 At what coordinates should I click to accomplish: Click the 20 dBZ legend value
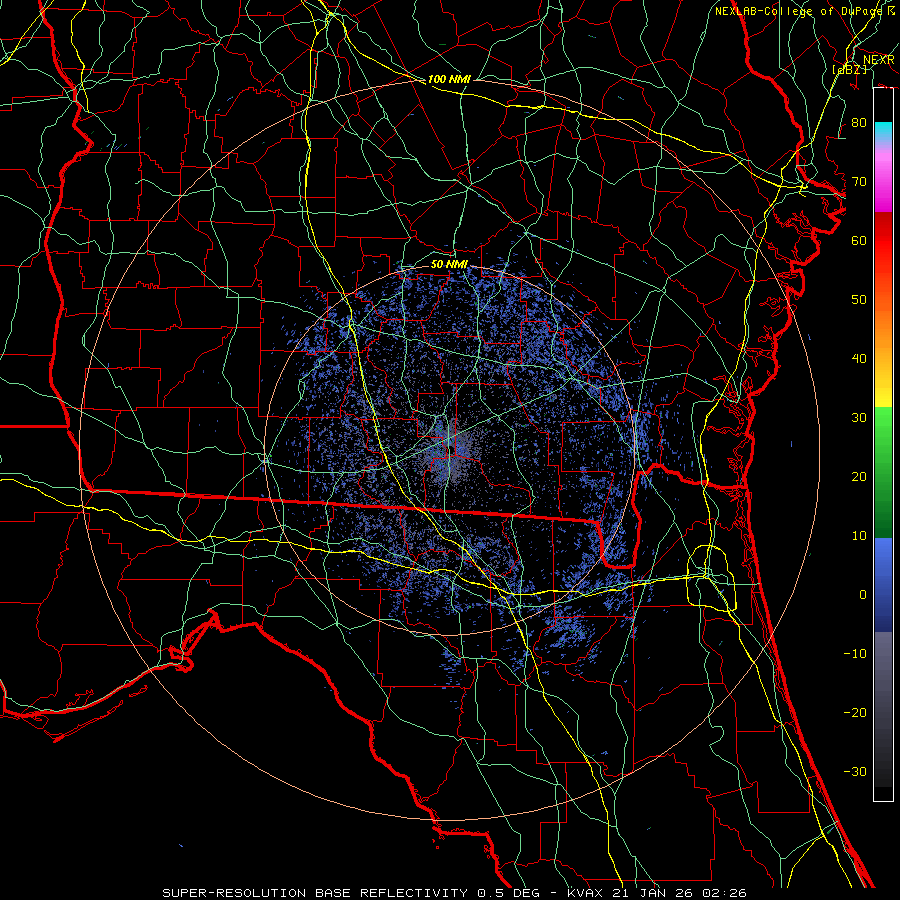click(x=859, y=476)
